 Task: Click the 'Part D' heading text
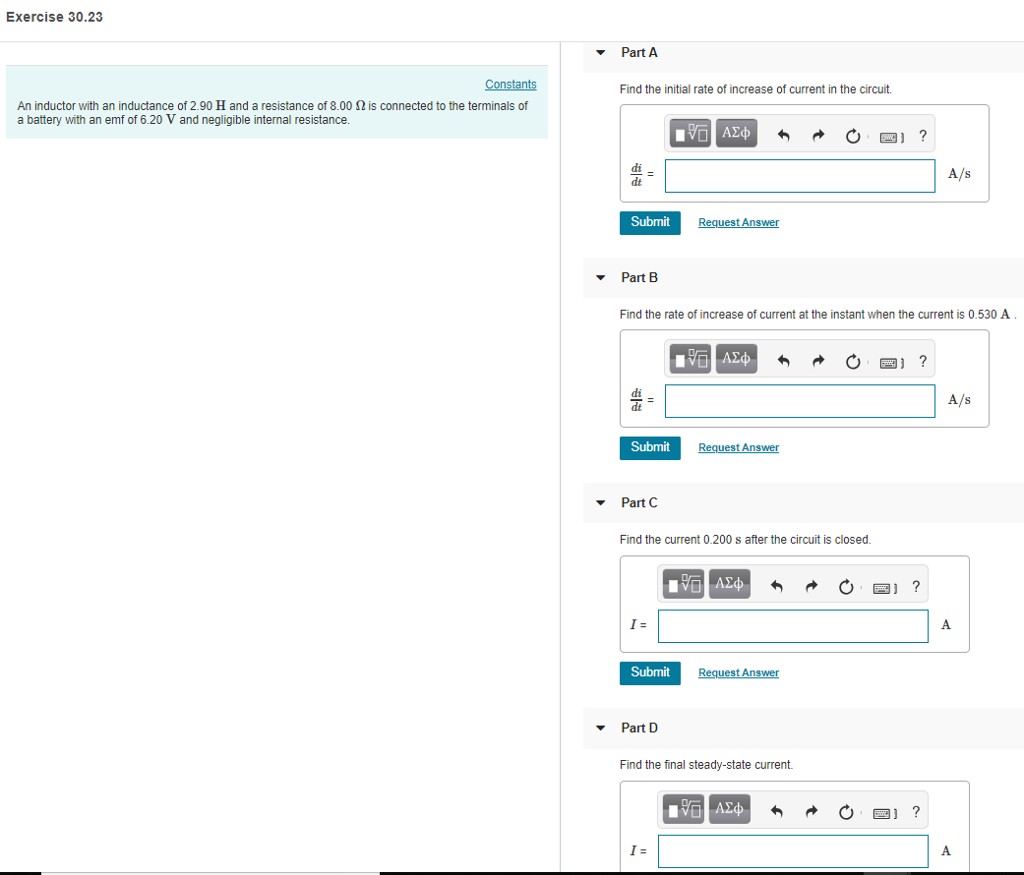point(639,728)
